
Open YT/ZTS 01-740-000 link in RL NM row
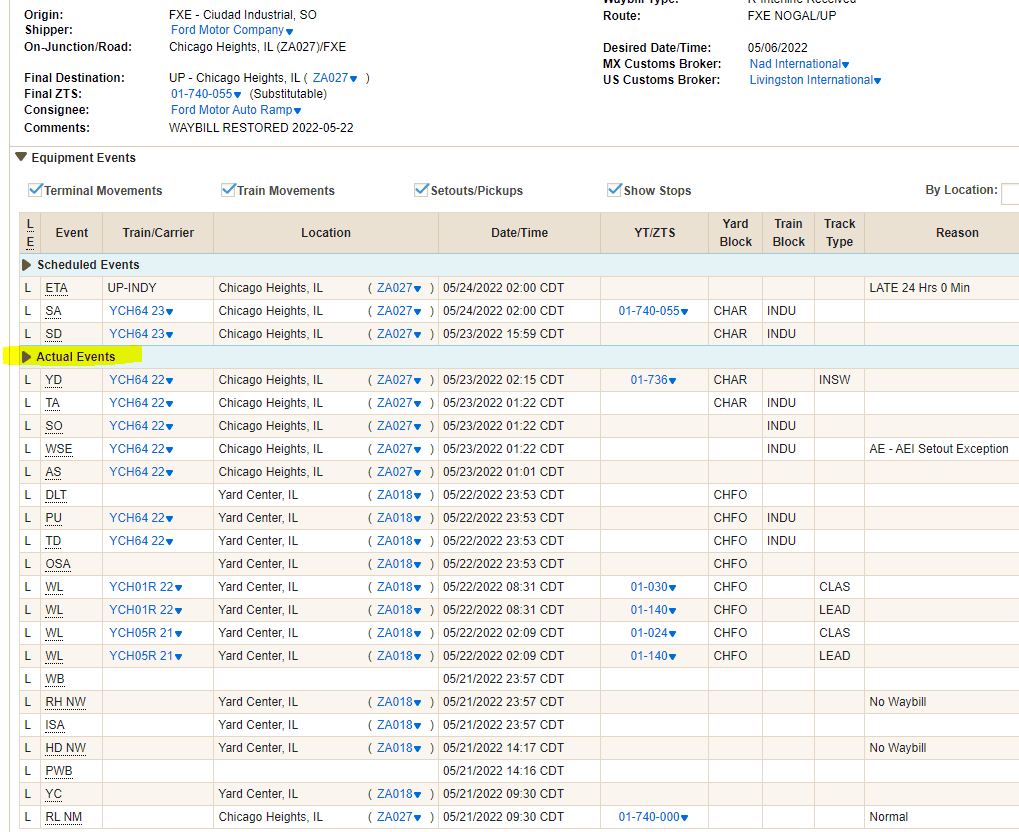point(653,816)
